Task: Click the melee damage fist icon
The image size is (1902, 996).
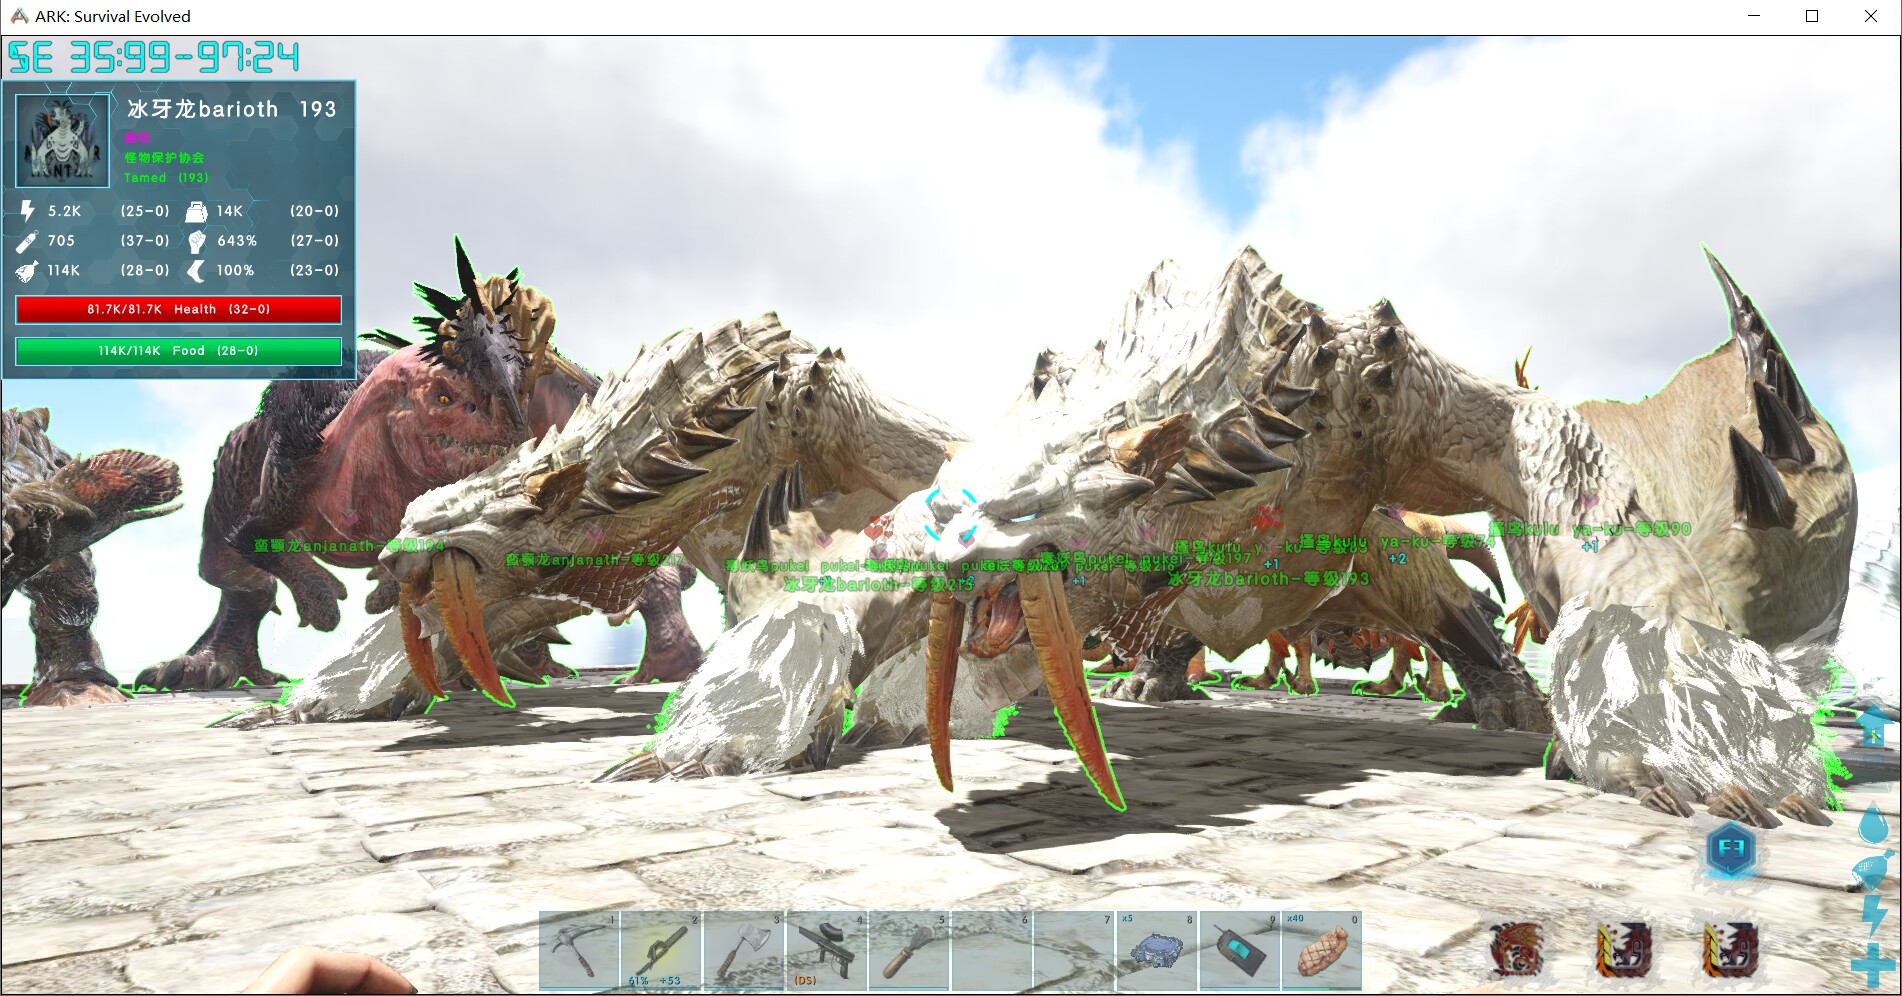Action: (196, 241)
